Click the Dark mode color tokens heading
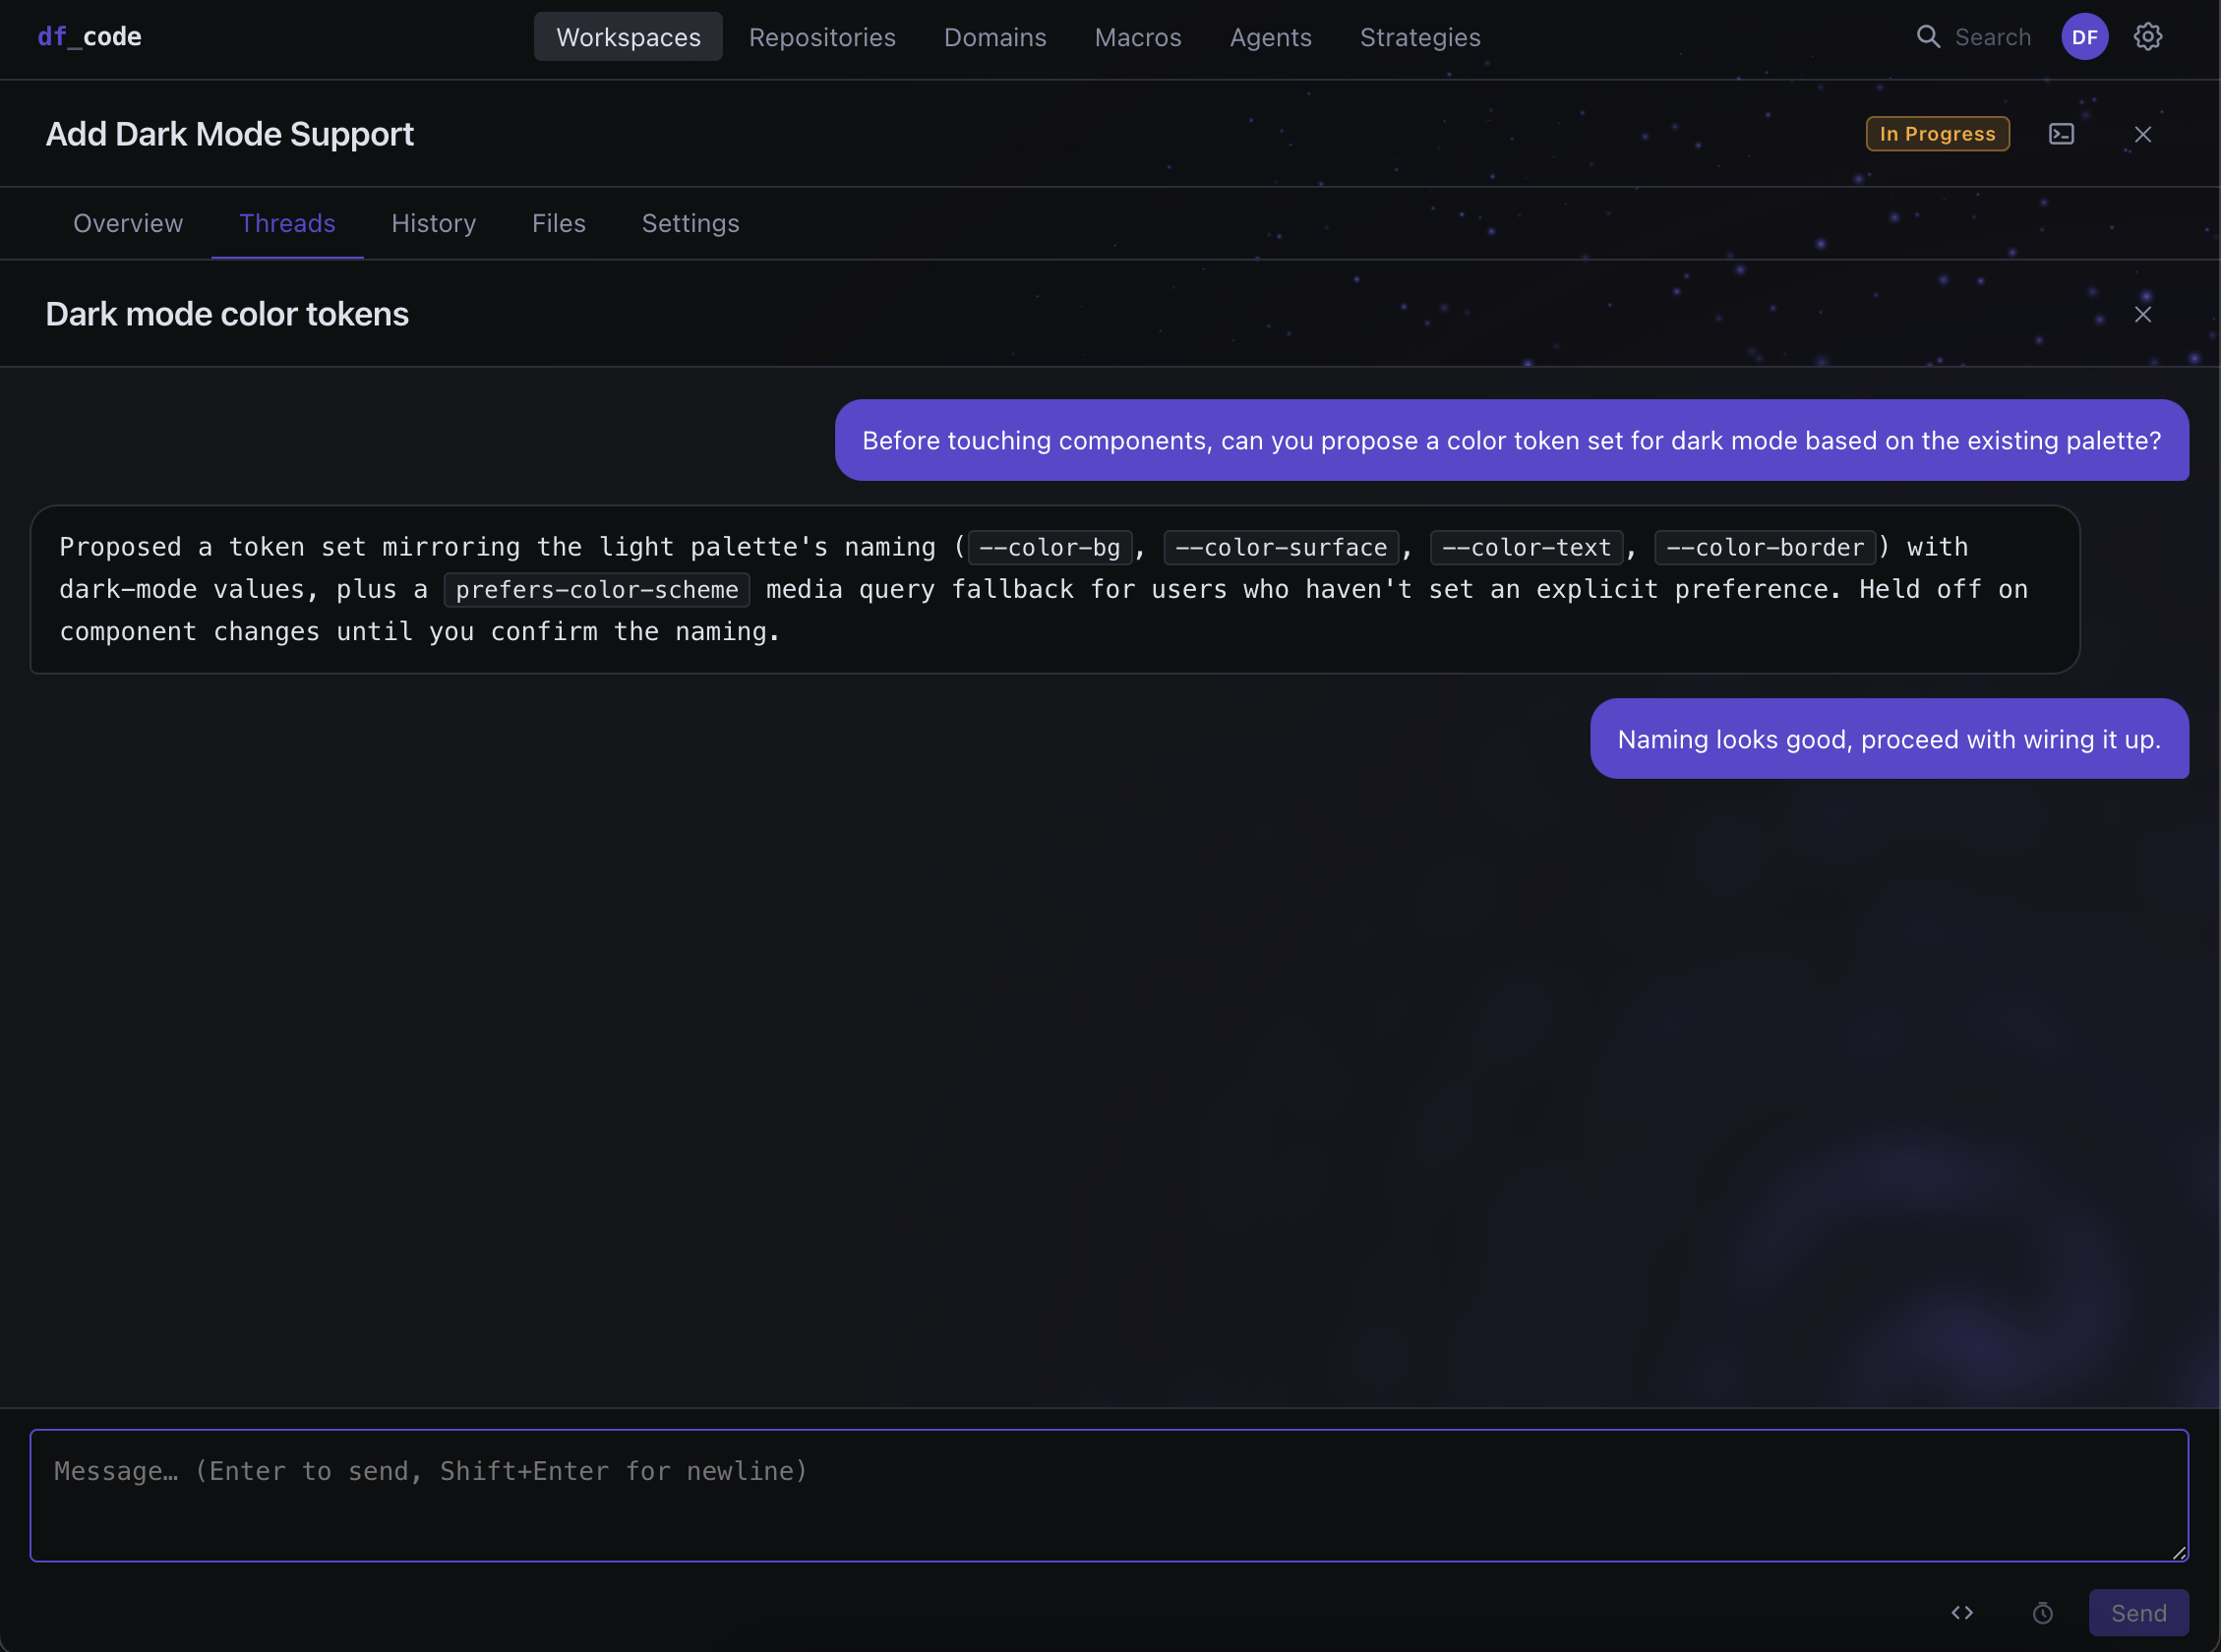 click(x=227, y=314)
